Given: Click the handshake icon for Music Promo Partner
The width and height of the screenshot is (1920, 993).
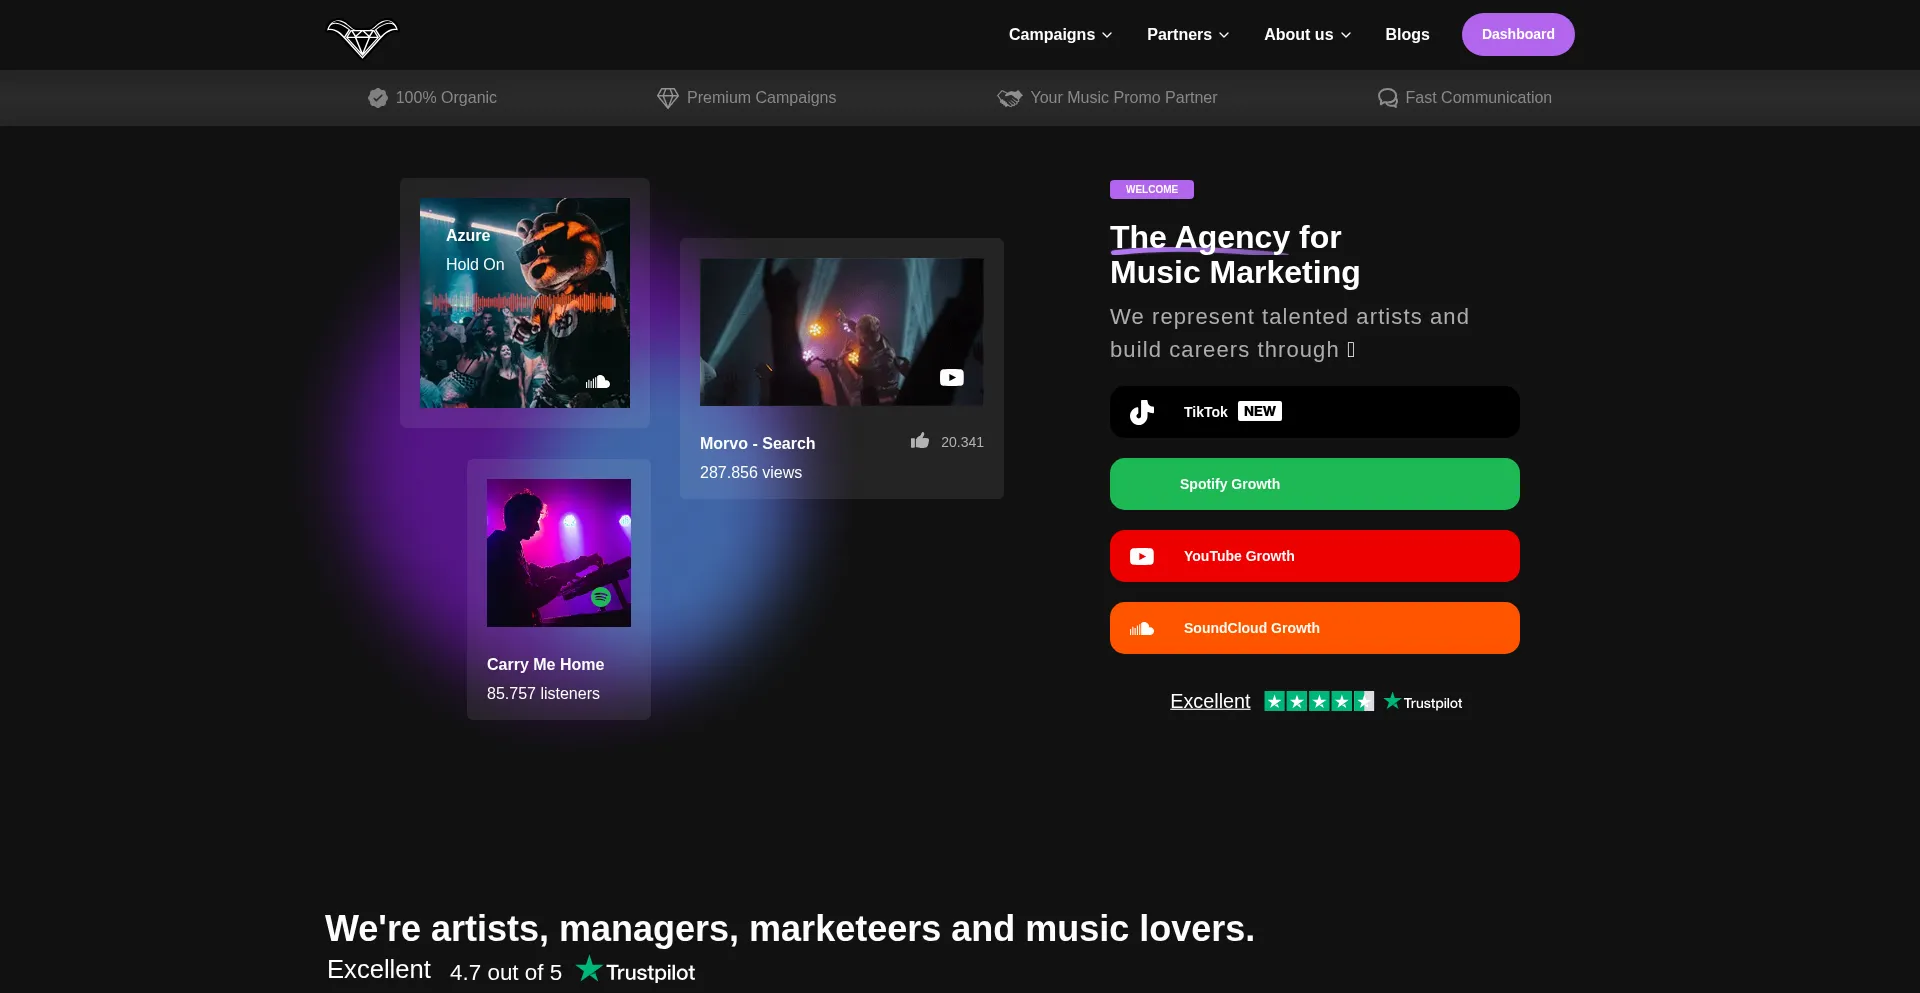Looking at the screenshot, I should pyautogui.click(x=1010, y=98).
